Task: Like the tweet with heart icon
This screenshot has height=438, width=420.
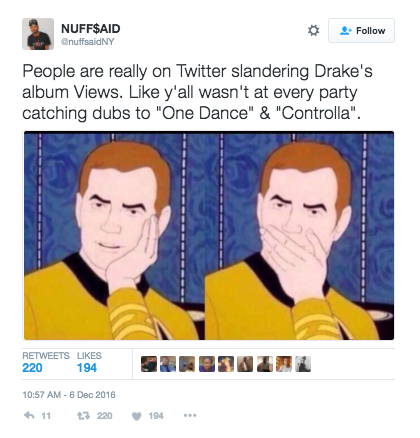Action: (x=137, y=416)
